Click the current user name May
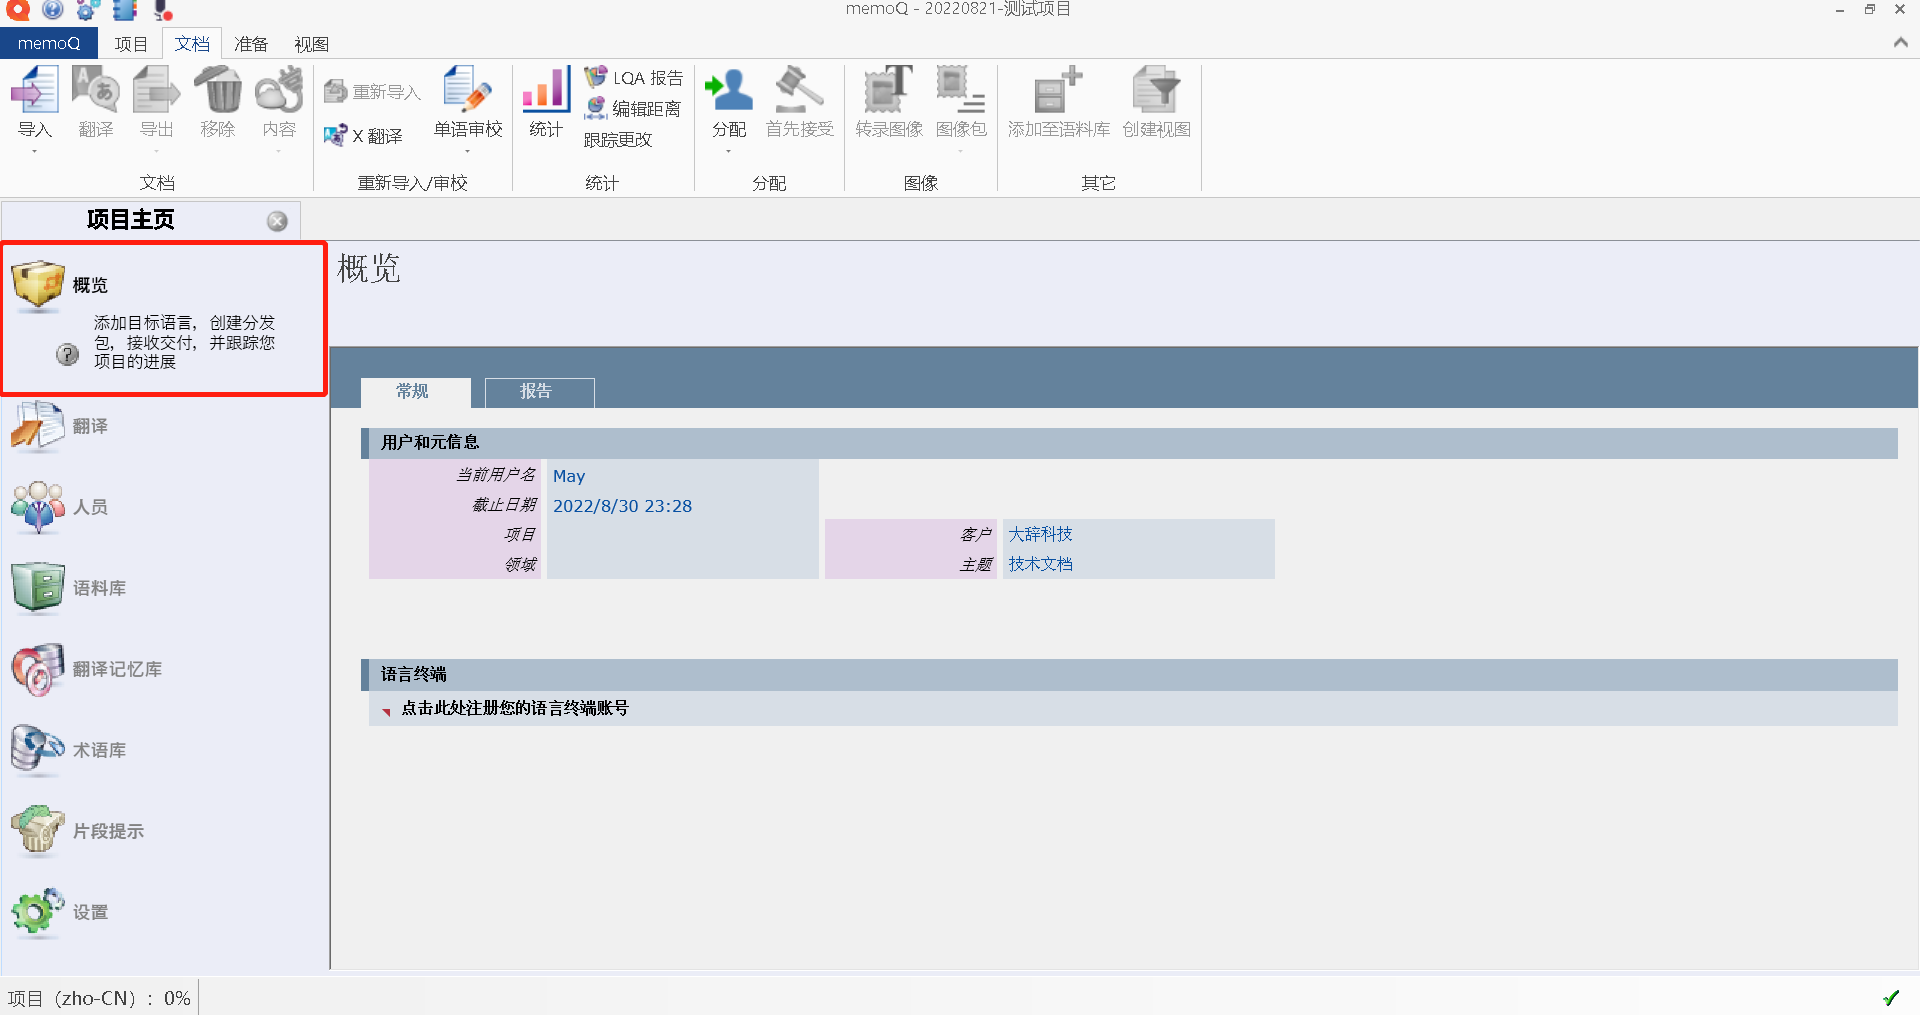 click(569, 476)
